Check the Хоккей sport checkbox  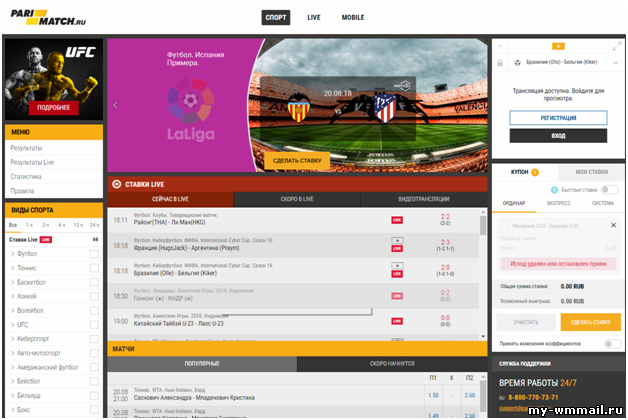[x=94, y=296]
